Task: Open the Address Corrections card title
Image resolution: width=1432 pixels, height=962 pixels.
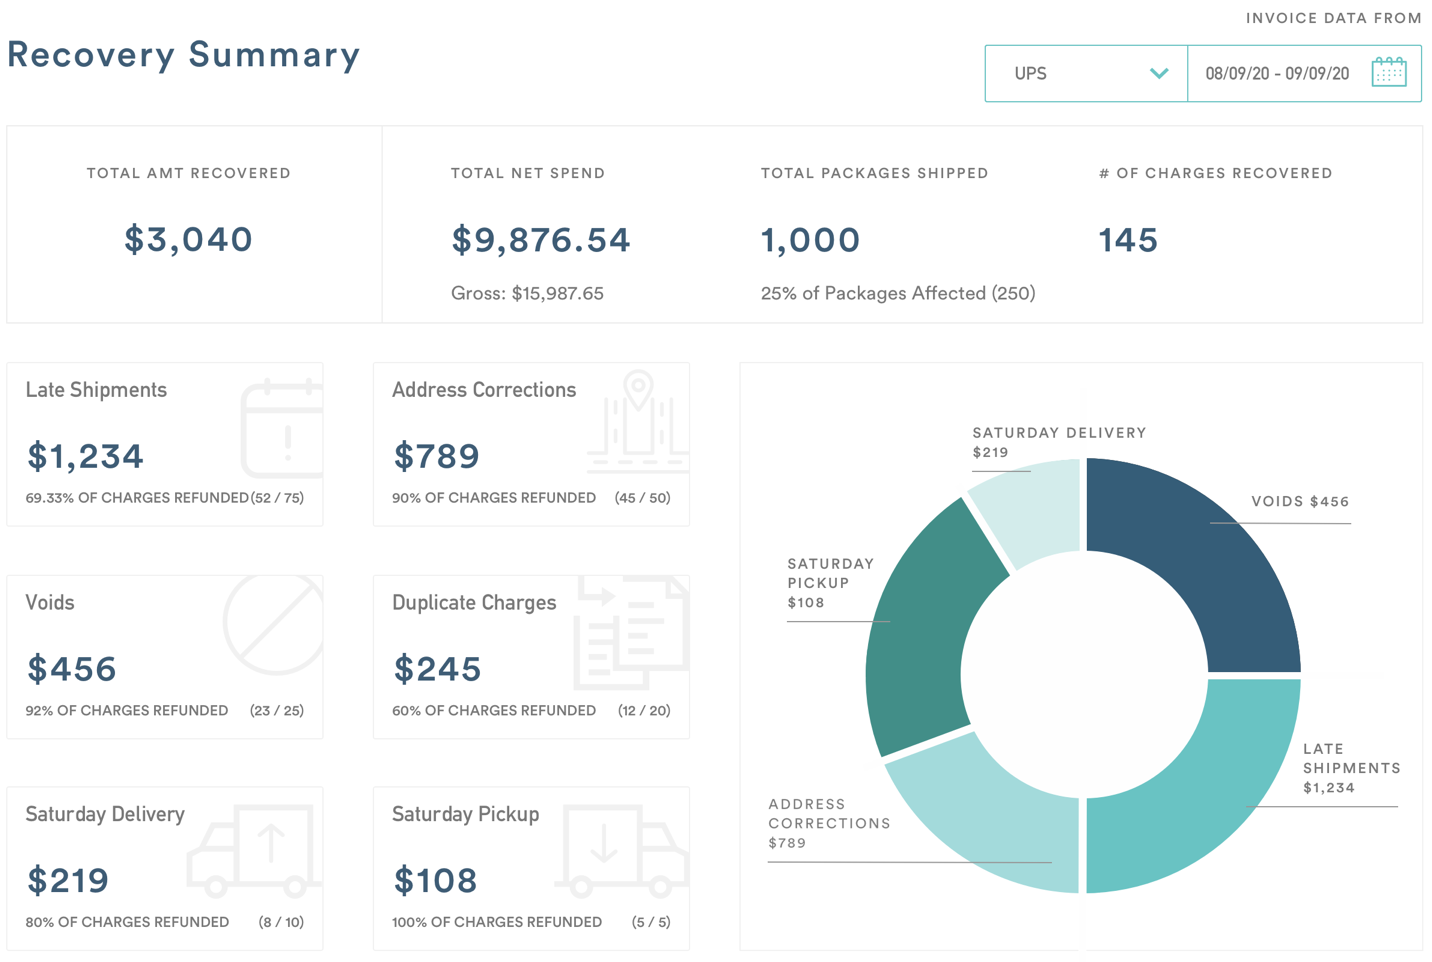Action: point(484,390)
